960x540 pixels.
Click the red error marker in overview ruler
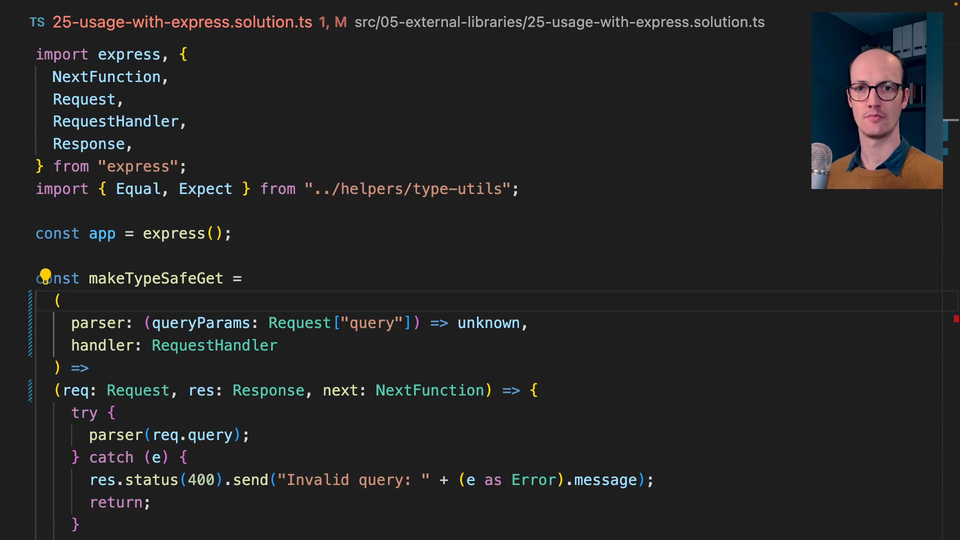point(956,318)
